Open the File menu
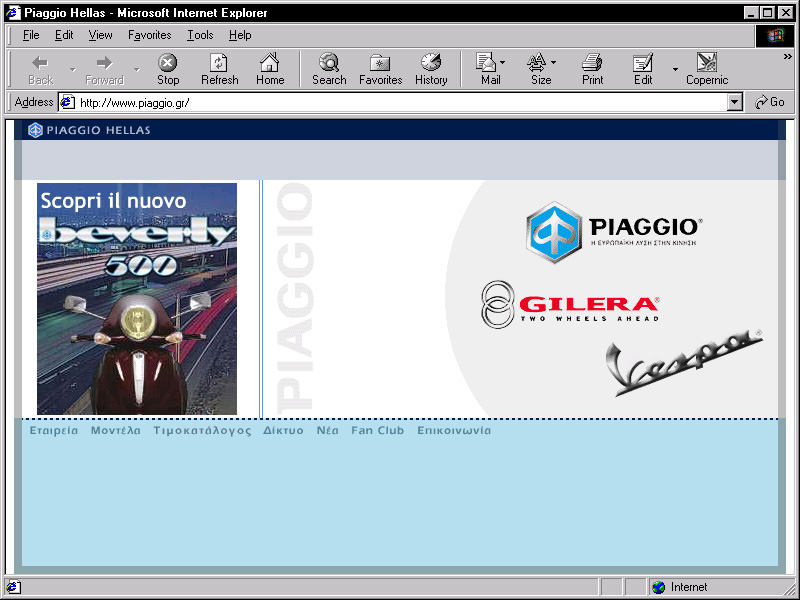 31,35
